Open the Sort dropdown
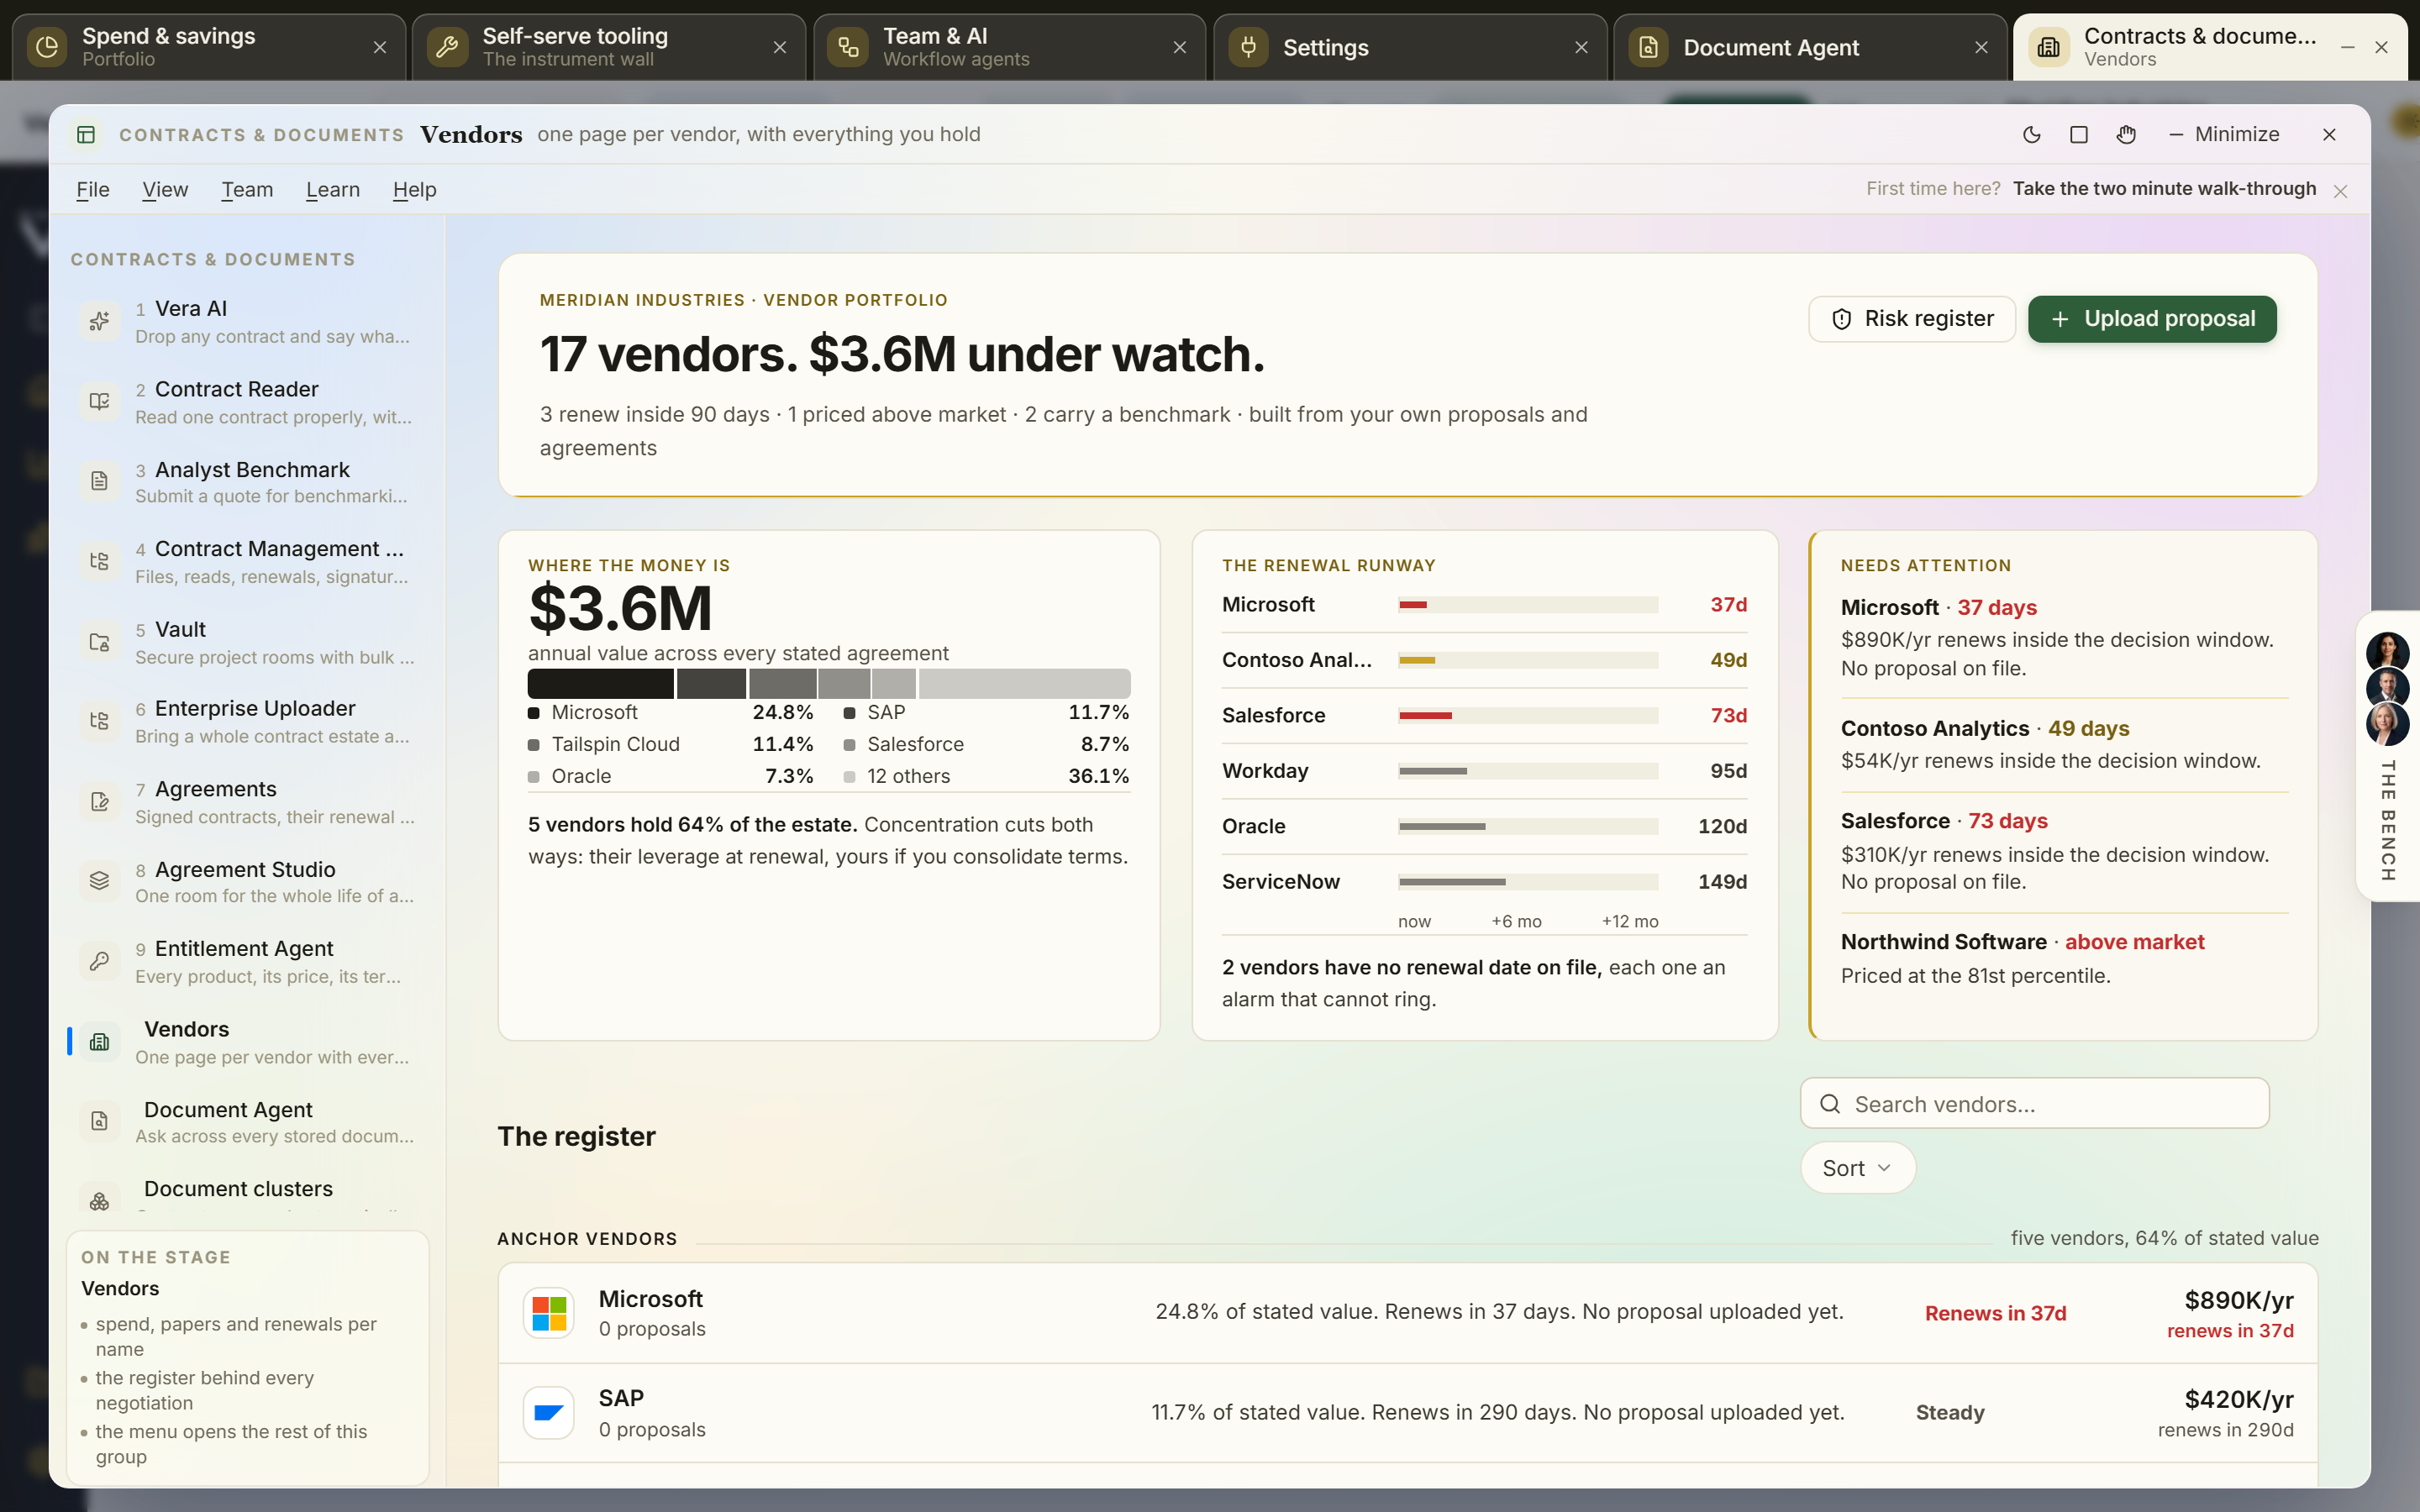2420x1512 pixels. click(x=1857, y=1168)
